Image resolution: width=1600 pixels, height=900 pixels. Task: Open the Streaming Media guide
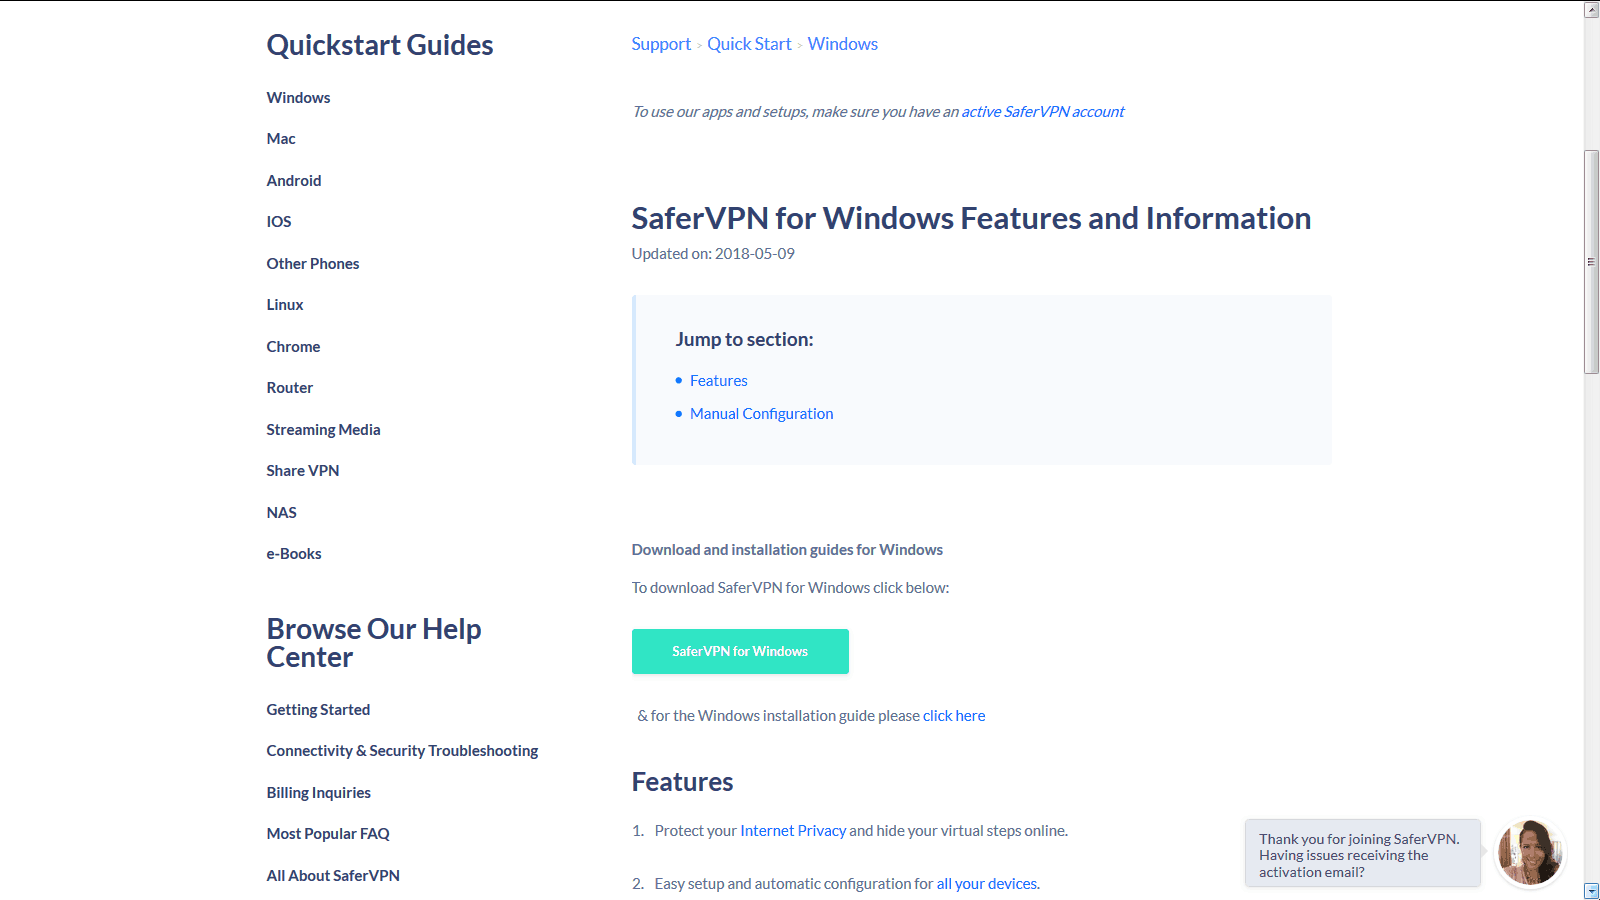[323, 430]
